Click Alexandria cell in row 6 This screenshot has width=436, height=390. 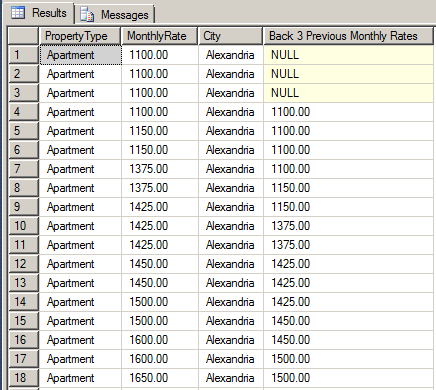click(x=231, y=150)
